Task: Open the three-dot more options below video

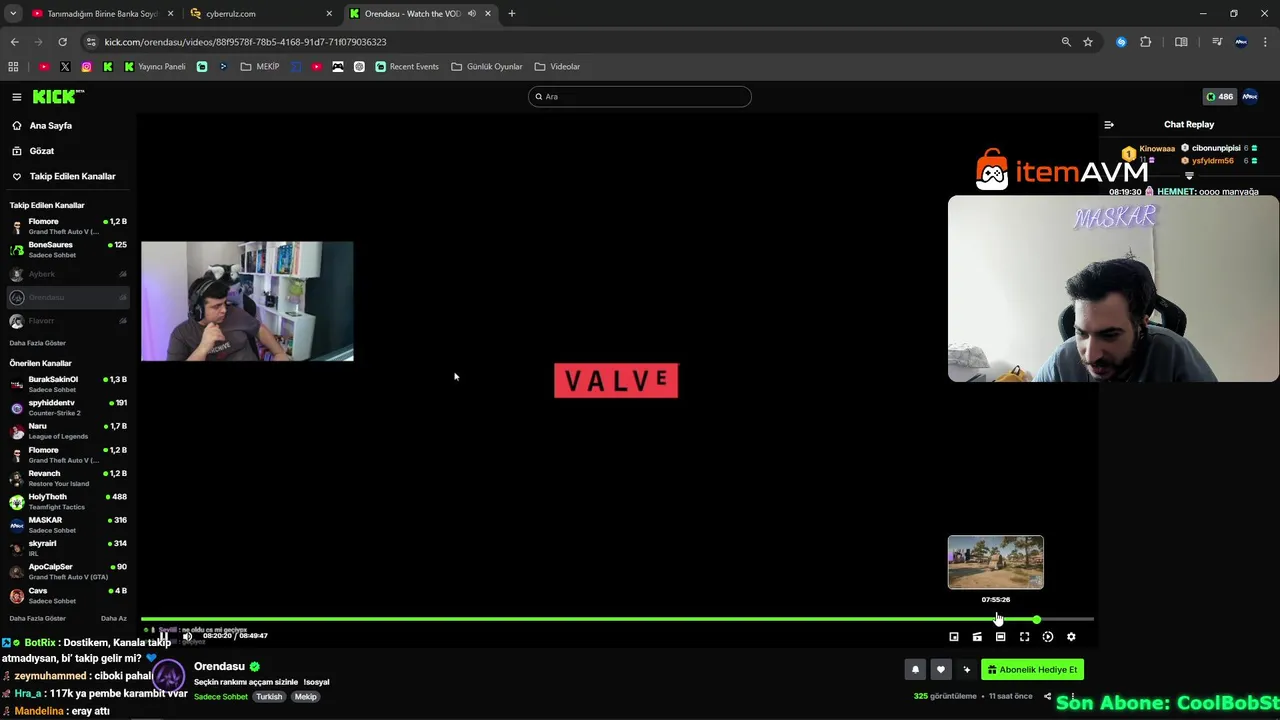Action: tap(1073, 696)
